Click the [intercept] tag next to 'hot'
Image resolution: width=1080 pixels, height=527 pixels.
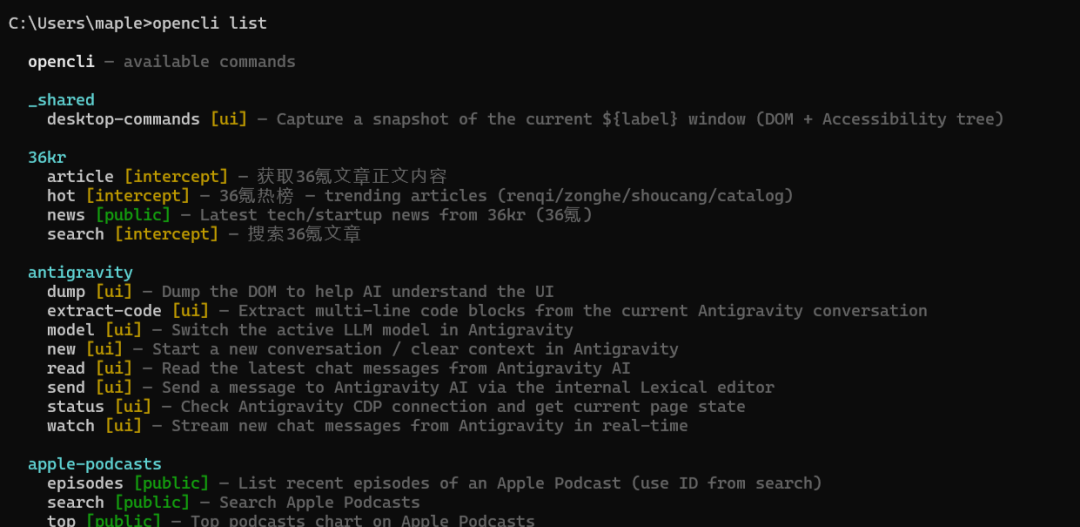[137, 196]
